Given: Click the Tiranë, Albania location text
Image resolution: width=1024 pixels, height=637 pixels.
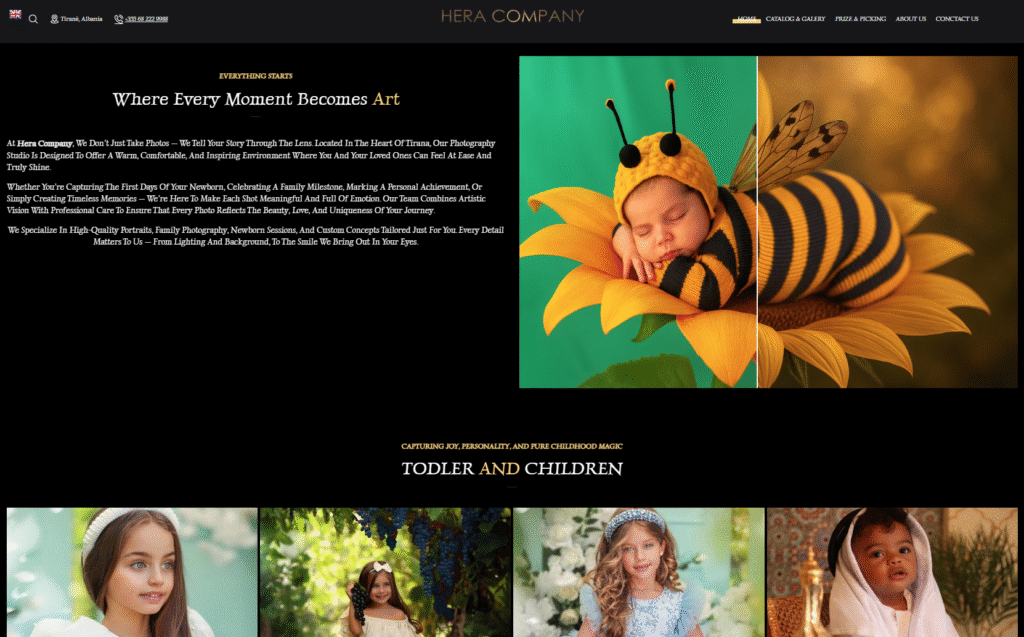Looking at the screenshot, I should point(81,19).
